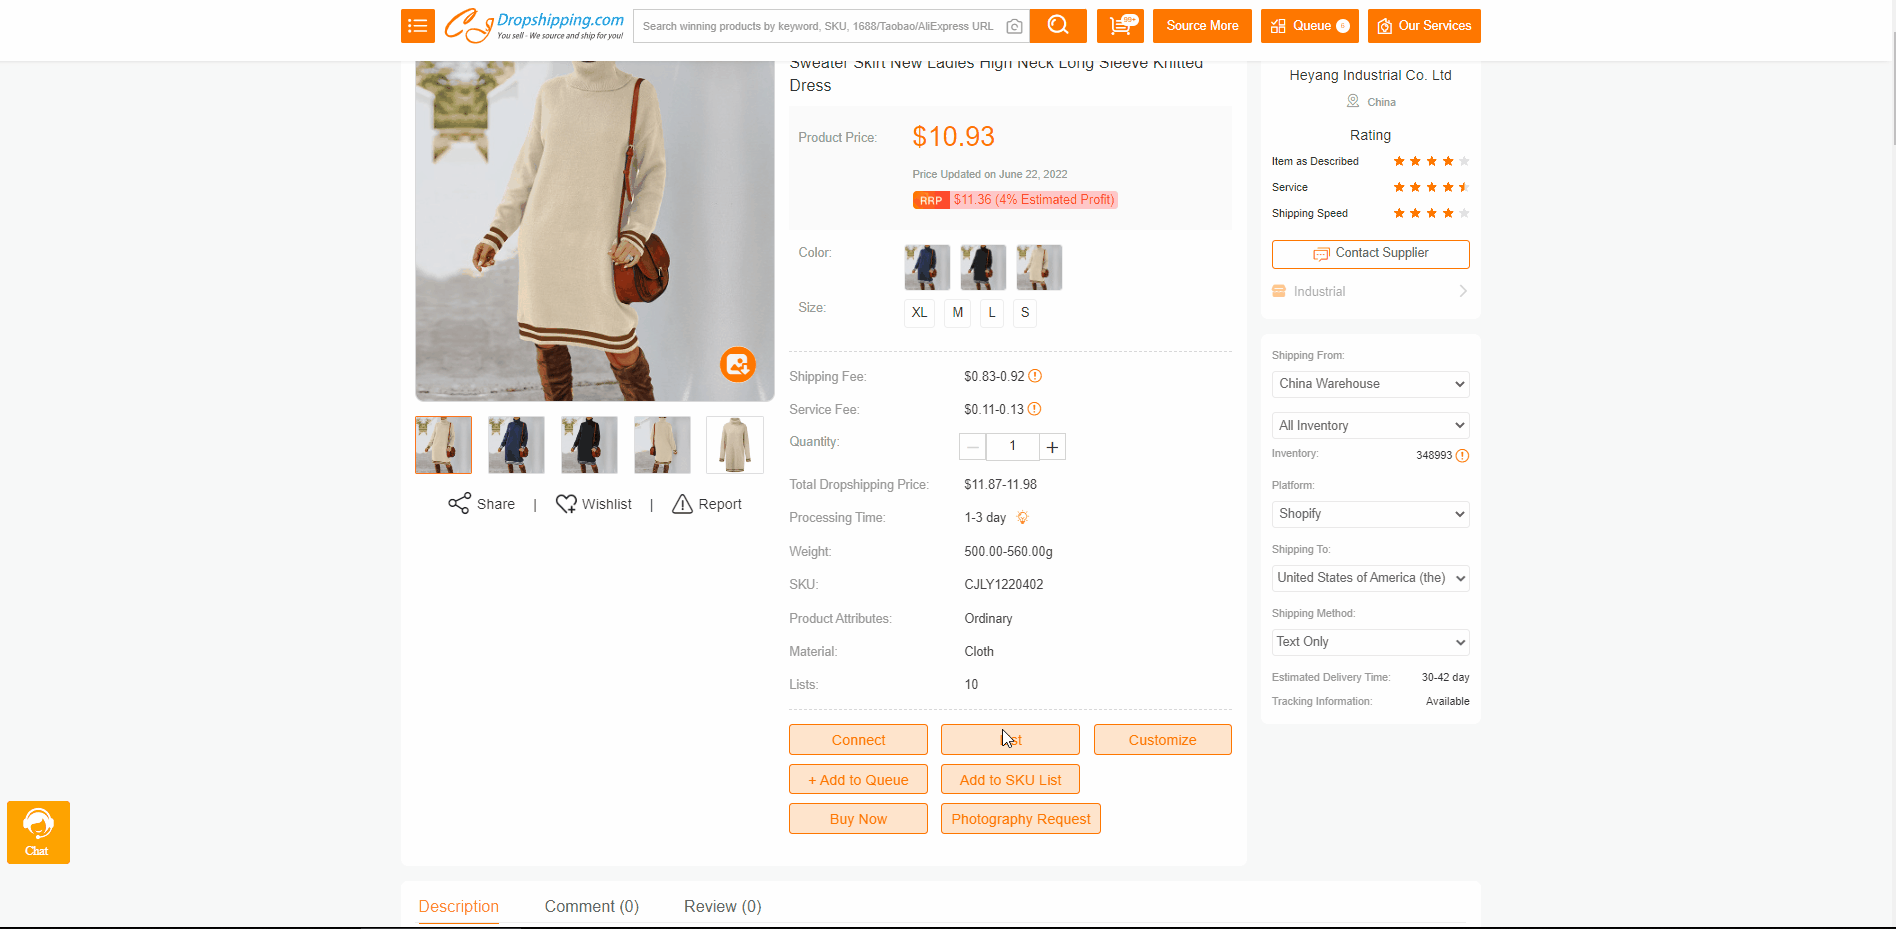
Task: Click the Buy Now button
Action: 858,819
